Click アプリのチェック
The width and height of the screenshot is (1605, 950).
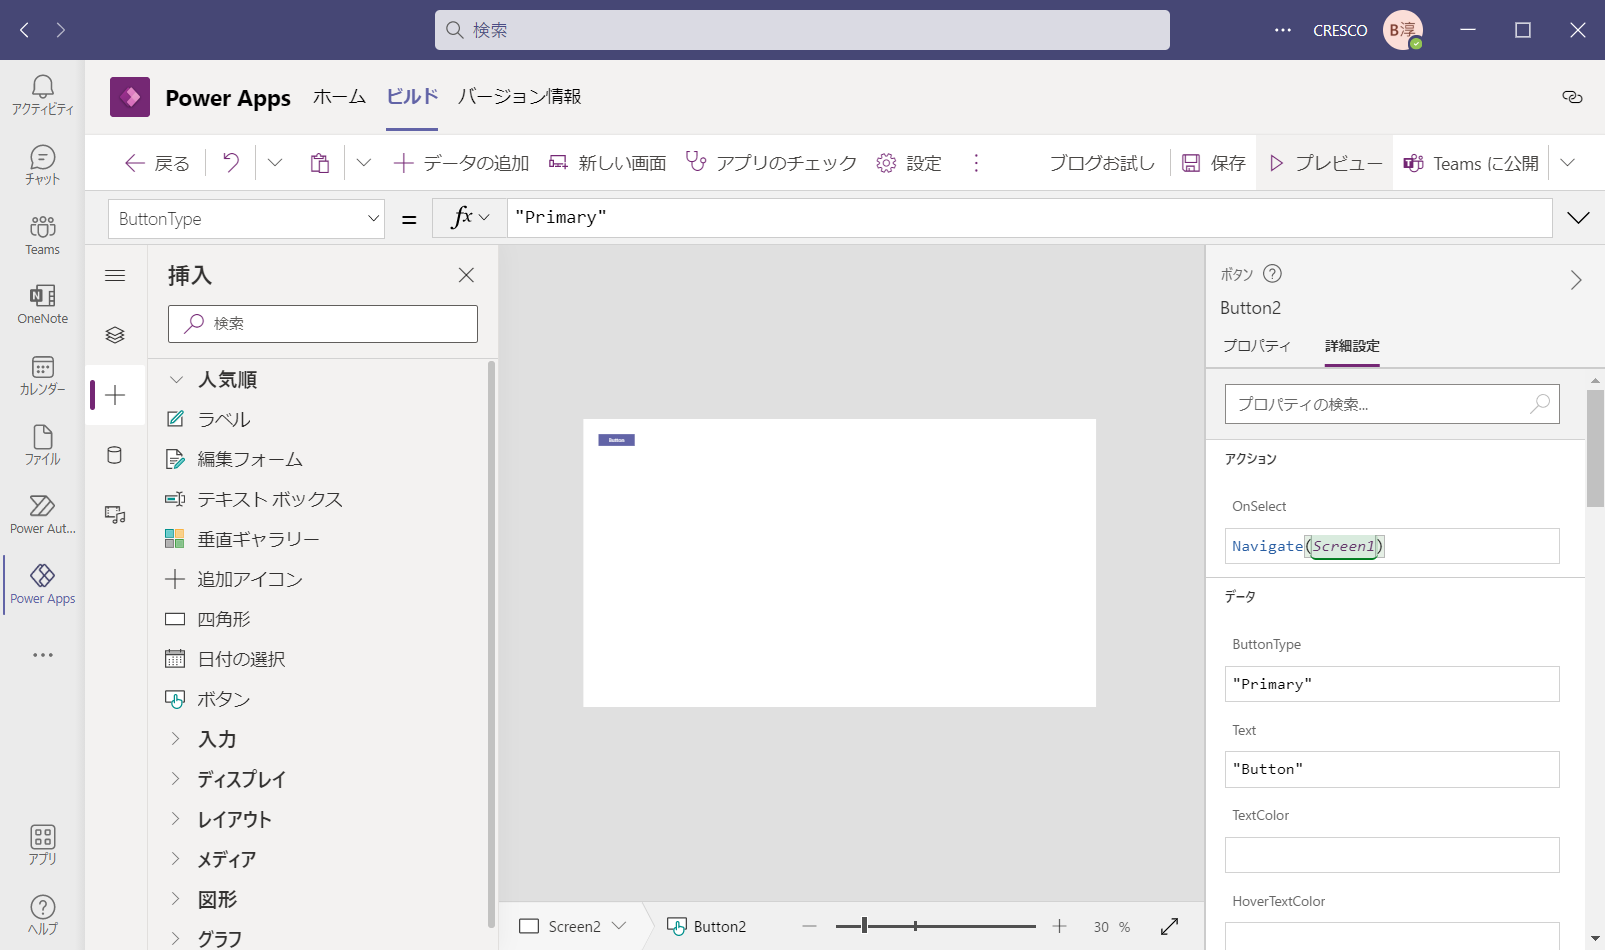[x=771, y=163]
